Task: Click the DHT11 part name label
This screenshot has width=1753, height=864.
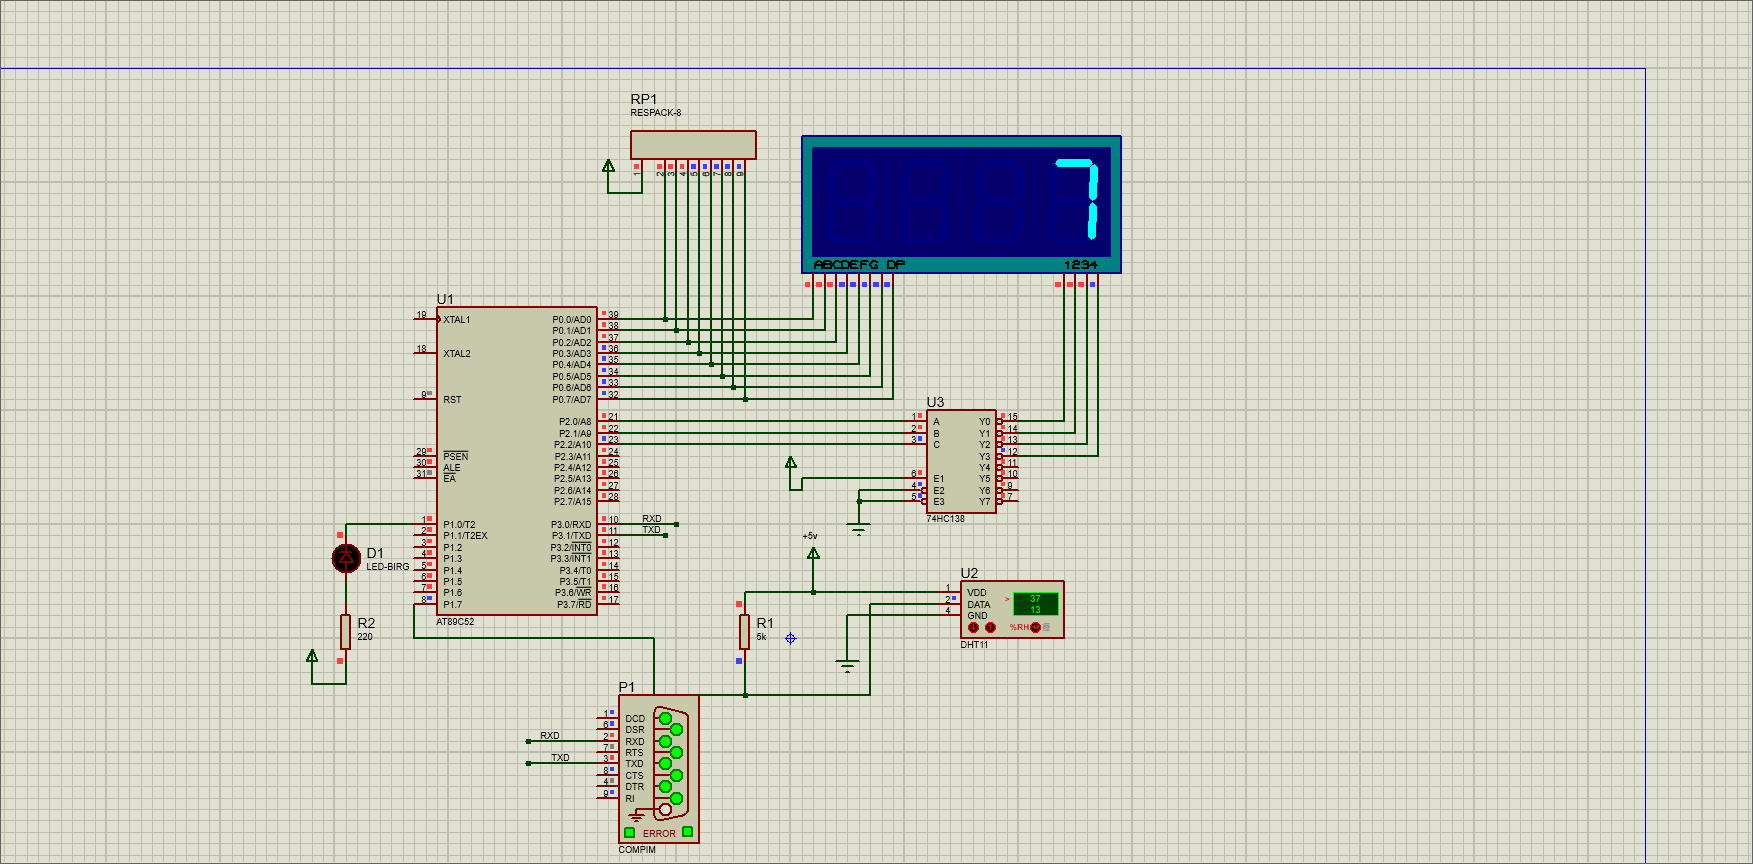Action: [974, 645]
